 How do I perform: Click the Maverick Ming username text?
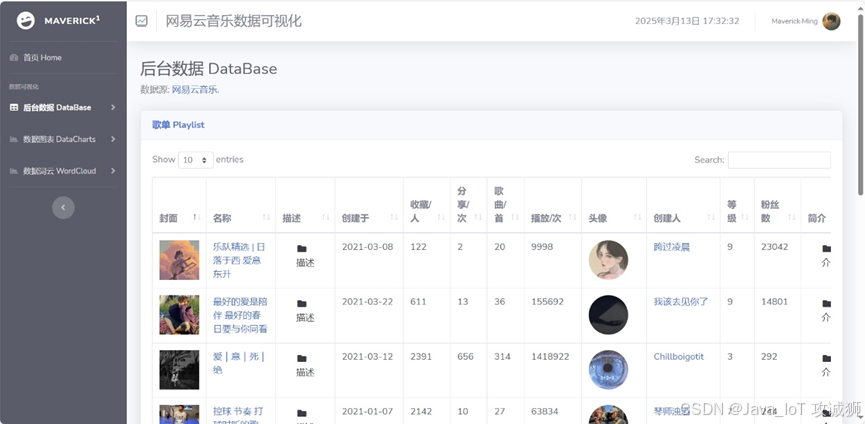794,22
